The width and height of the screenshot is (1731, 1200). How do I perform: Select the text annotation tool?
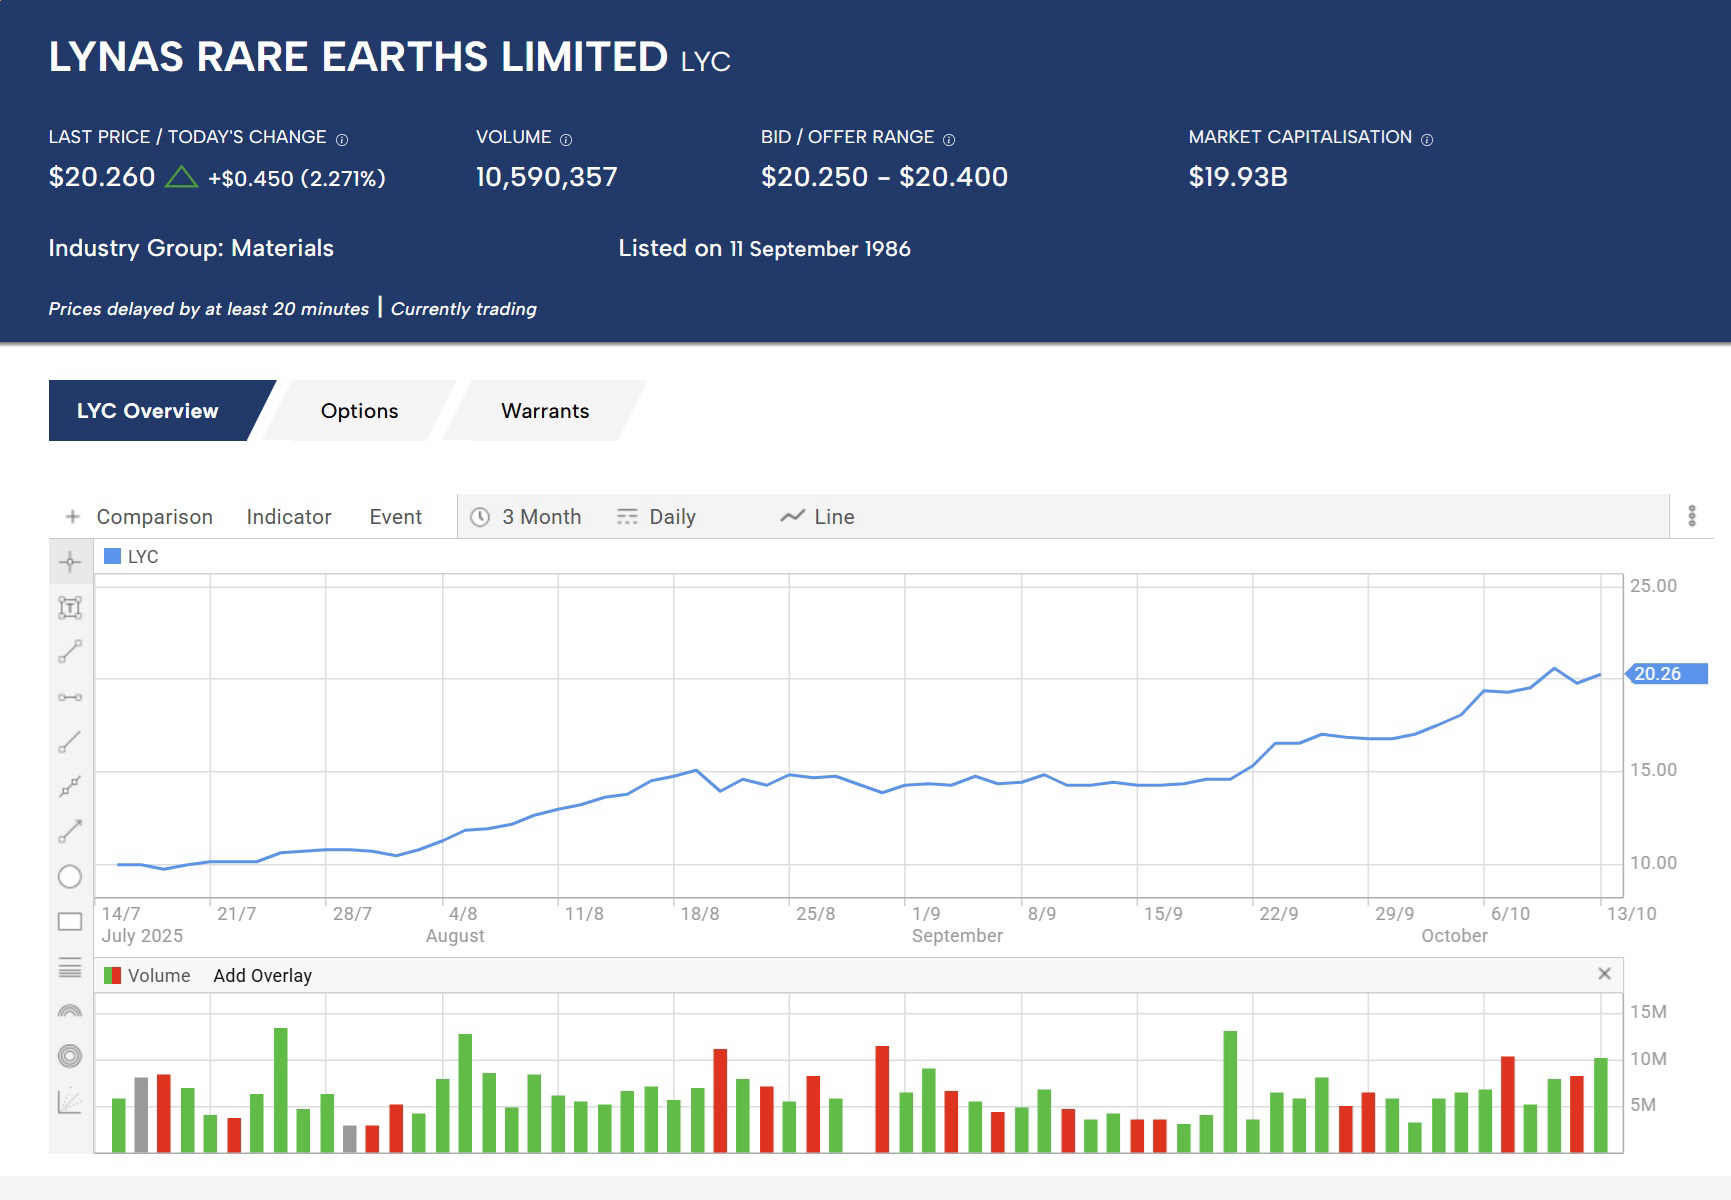click(70, 607)
